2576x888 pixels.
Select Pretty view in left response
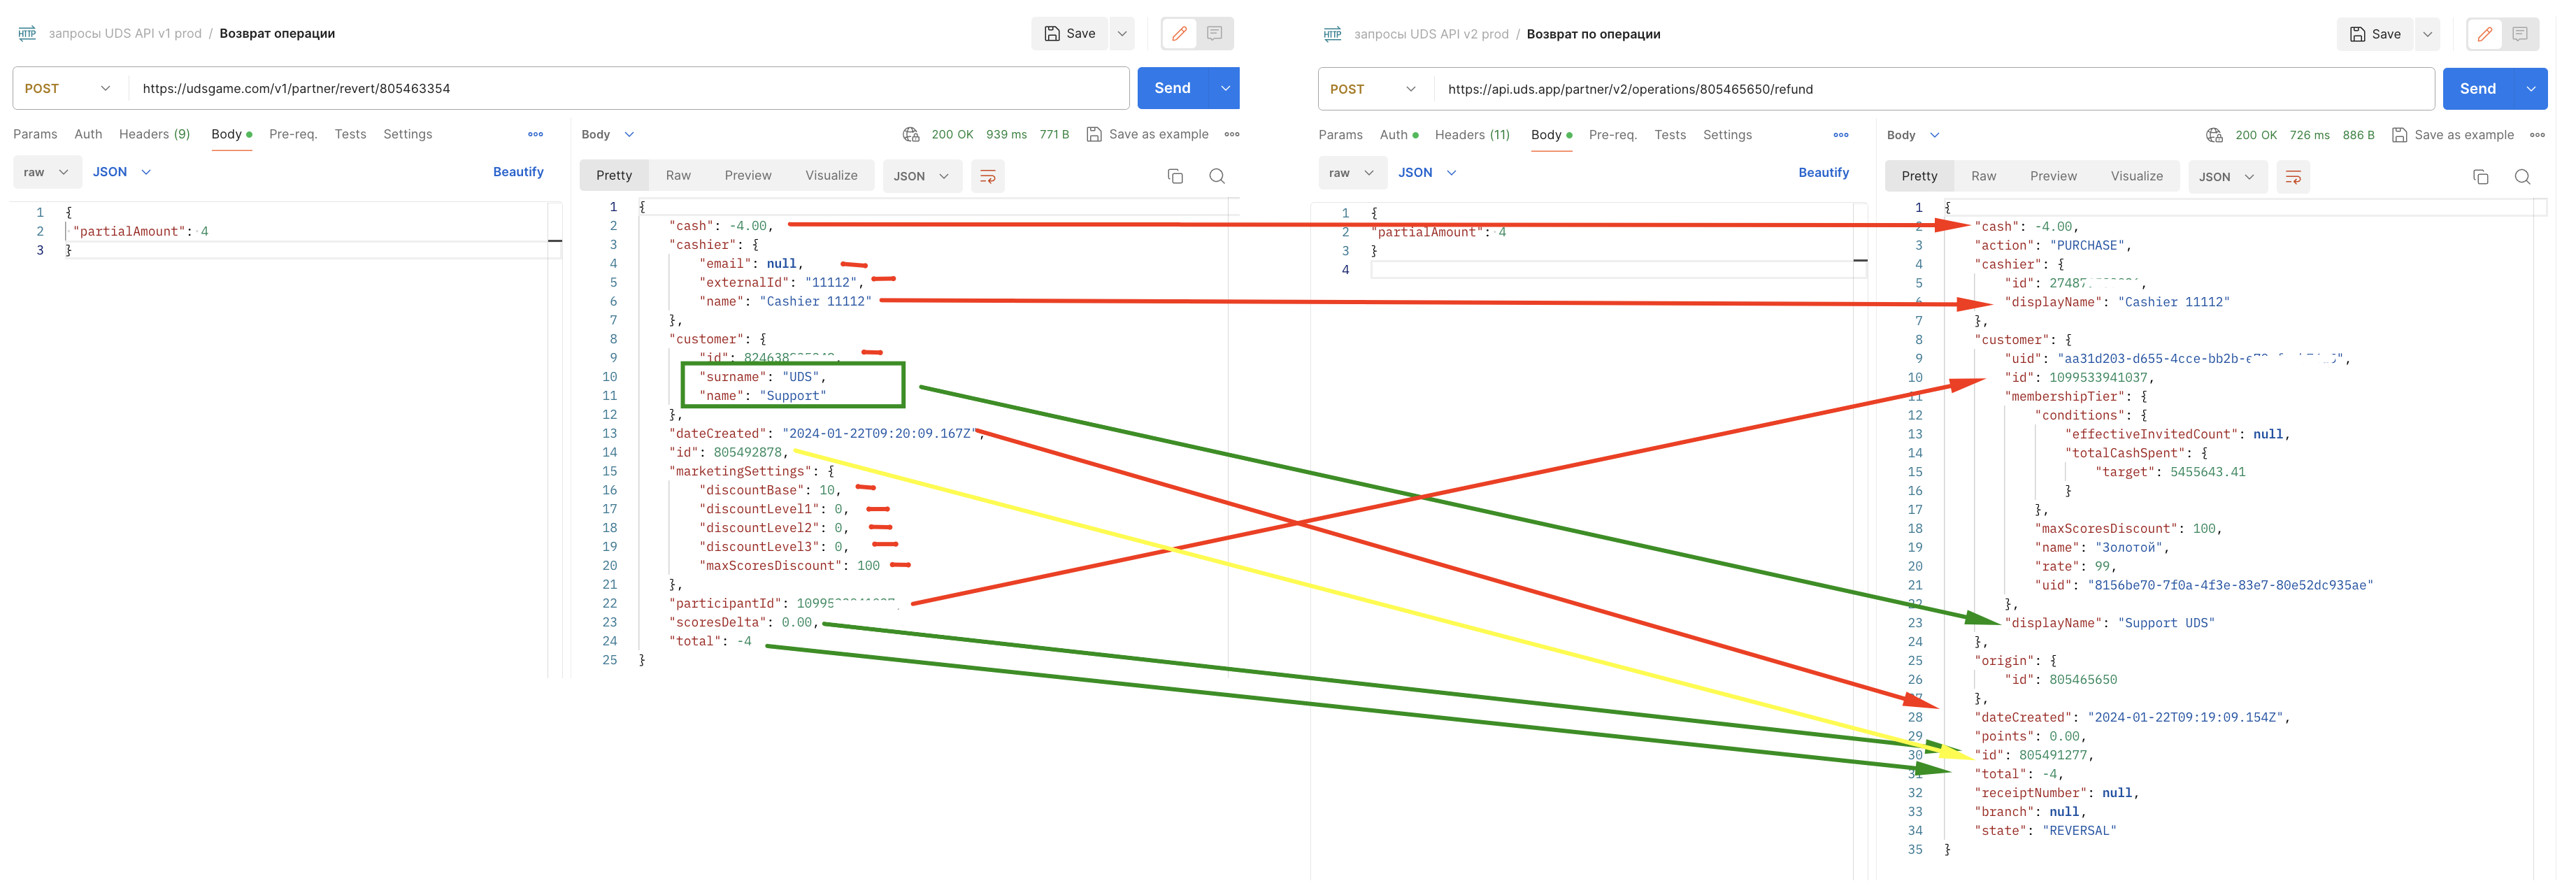614,175
